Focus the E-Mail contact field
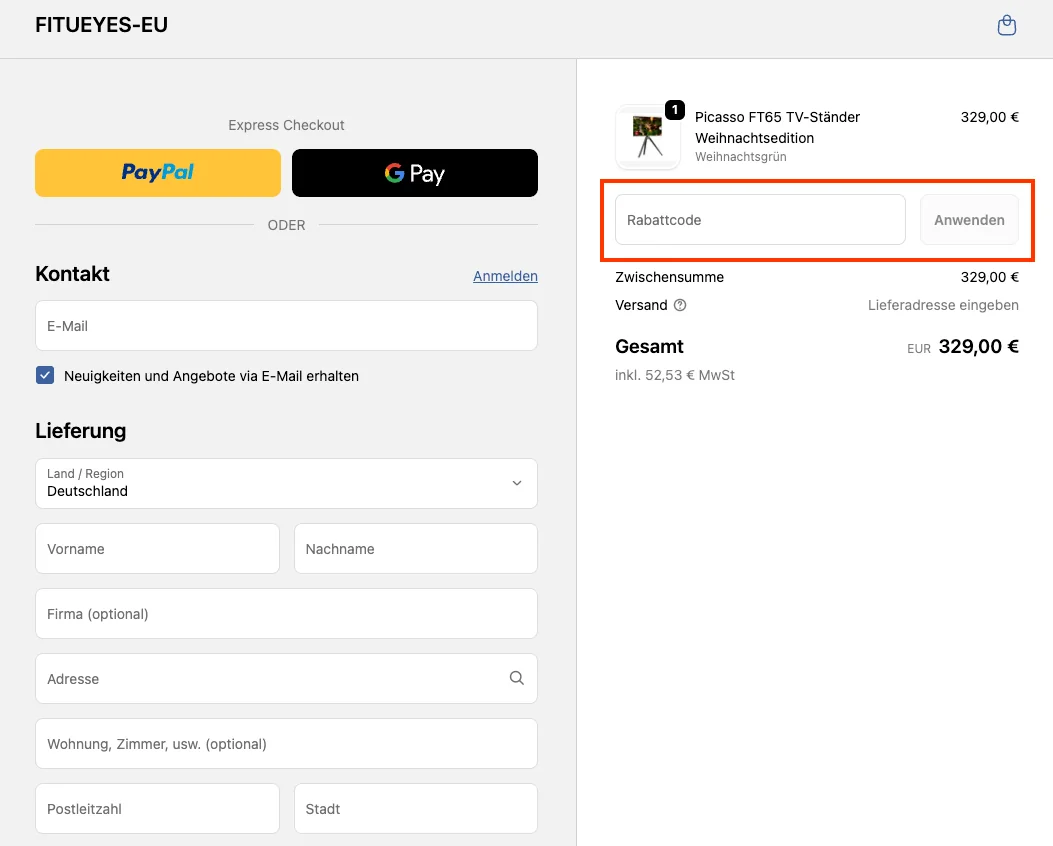The image size is (1053, 846). click(x=286, y=326)
